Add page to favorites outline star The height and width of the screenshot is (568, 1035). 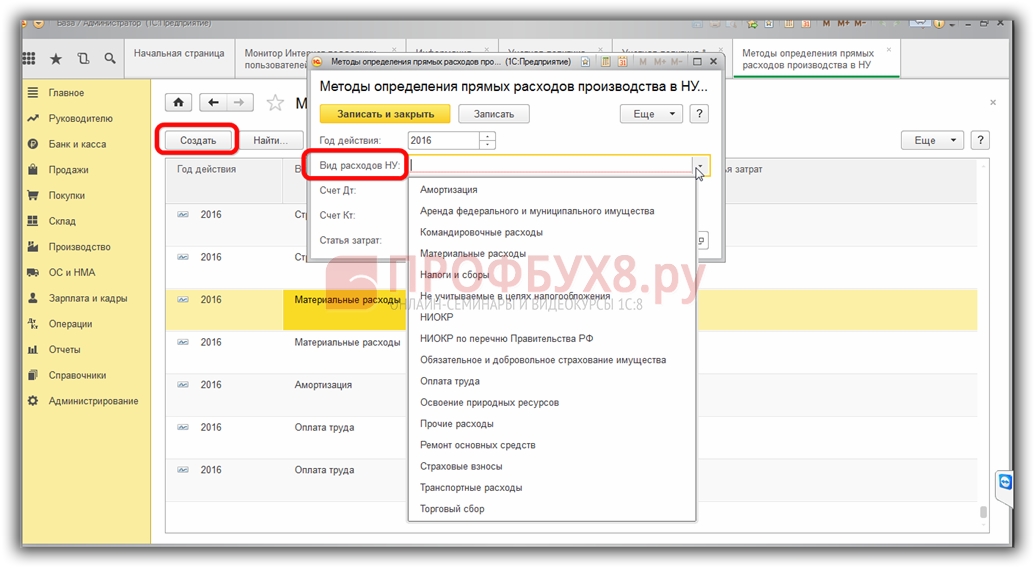coord(275,103)
